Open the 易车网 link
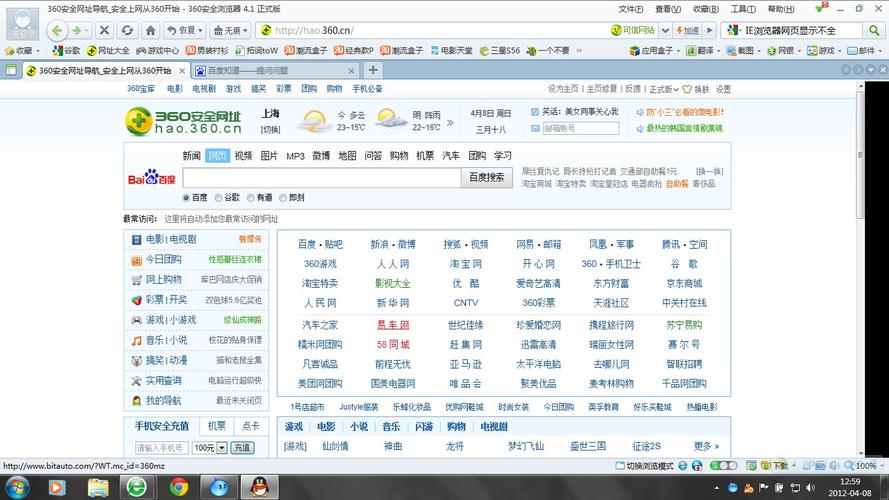Viewport: 889px width, 500px height. point(393,325)
